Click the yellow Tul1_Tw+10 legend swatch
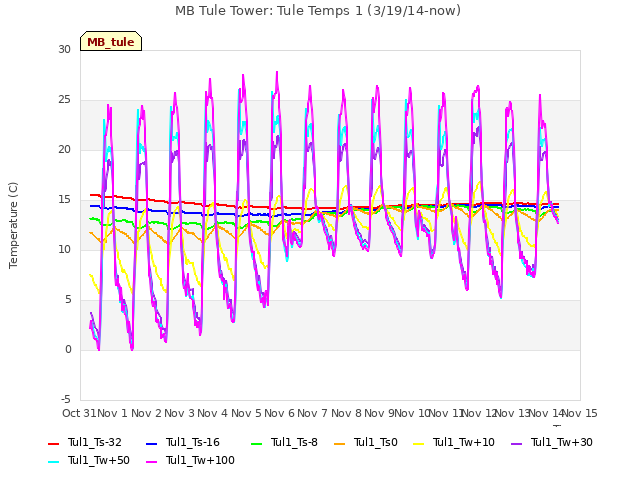 pos(419,443)
